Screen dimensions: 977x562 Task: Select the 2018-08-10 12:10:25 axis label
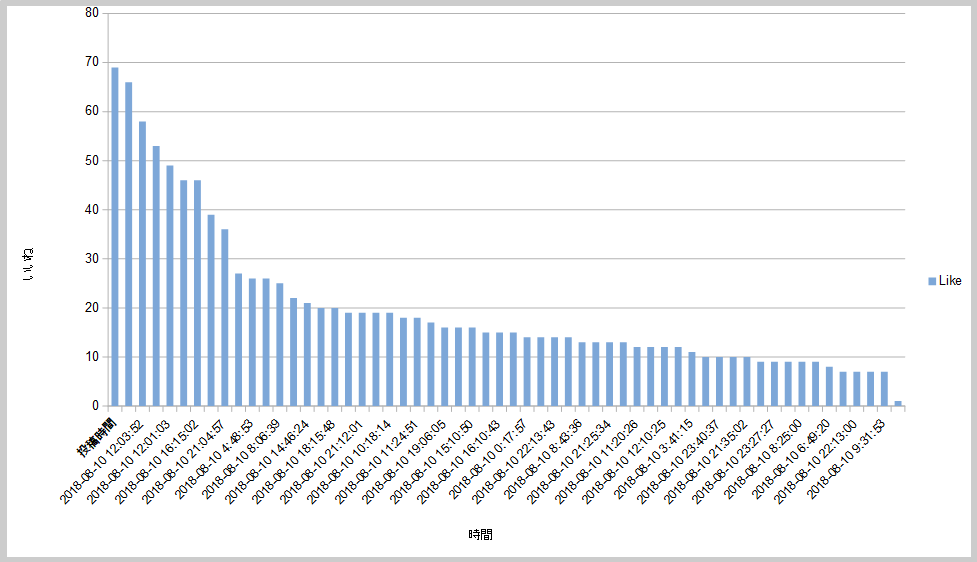click(623, 462)
